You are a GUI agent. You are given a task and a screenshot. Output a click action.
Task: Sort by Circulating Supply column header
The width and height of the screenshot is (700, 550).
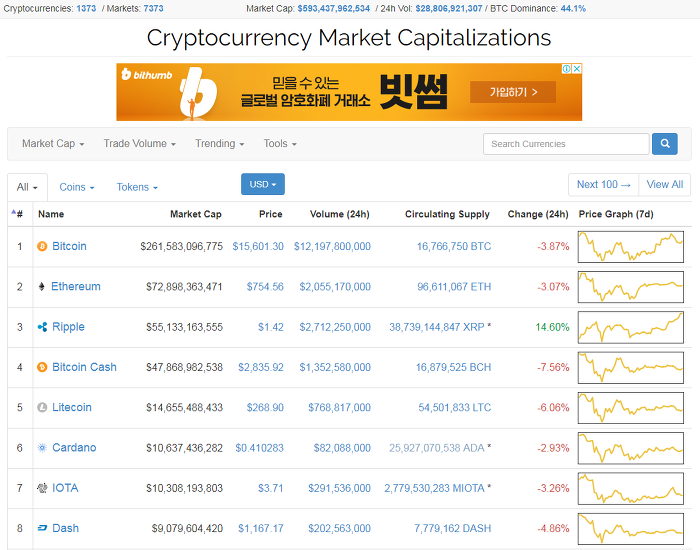447,214
